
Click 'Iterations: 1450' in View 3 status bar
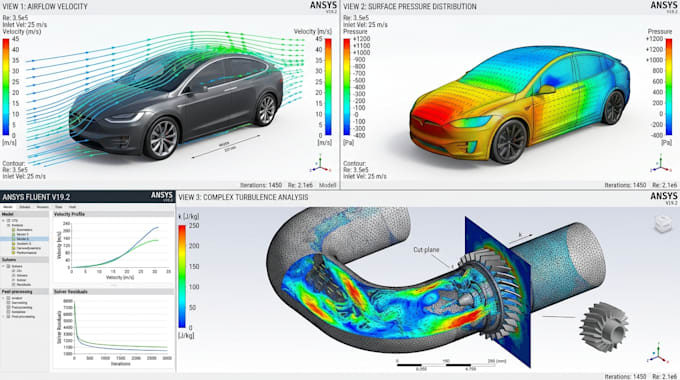click(x=625, y=377)
